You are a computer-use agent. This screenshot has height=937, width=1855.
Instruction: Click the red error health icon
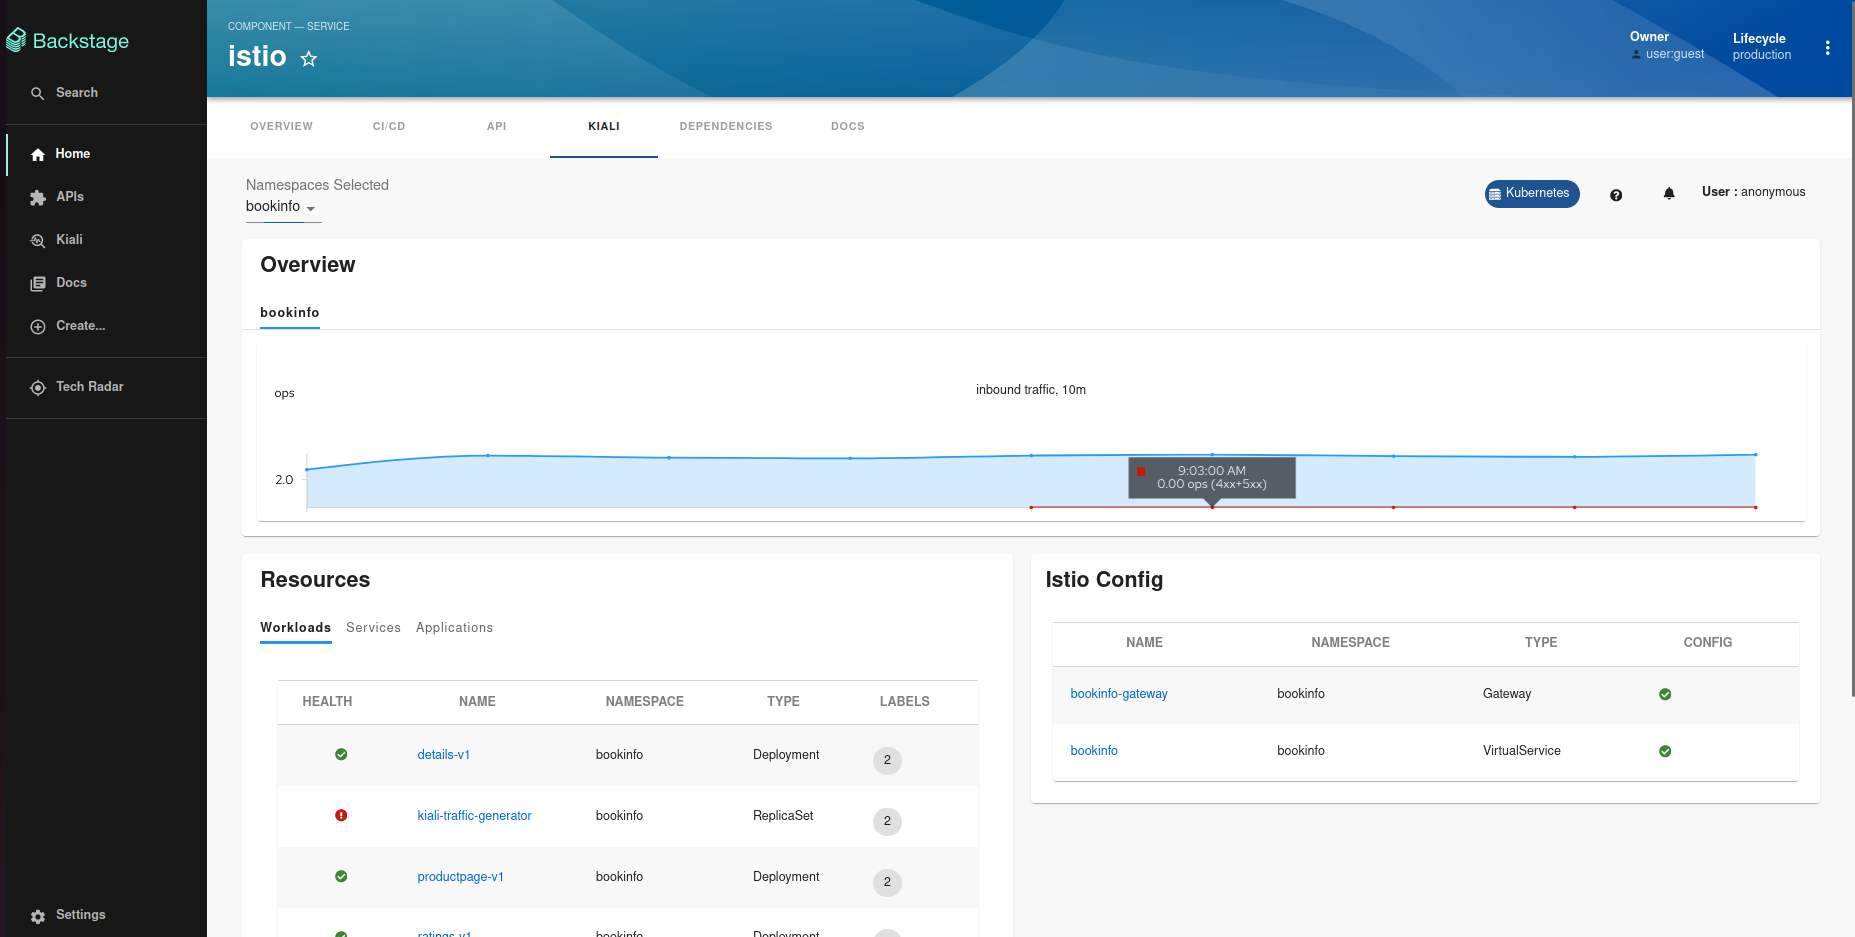point(341,816)
